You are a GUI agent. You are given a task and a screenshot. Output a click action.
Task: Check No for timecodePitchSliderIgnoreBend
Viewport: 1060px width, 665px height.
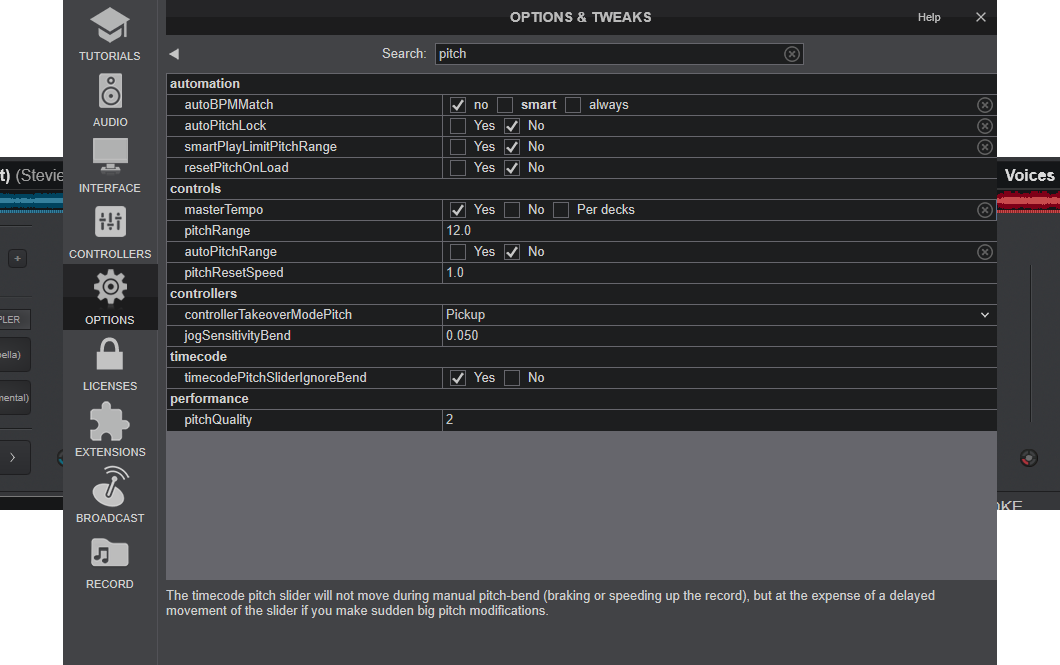click(512, 378)
